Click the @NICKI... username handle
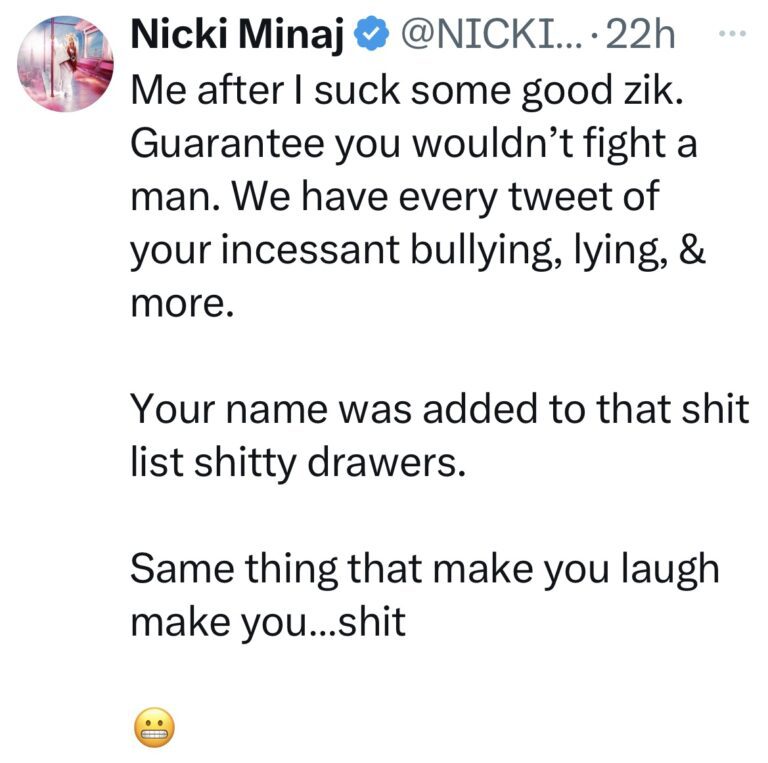Image resolution: width=768 pixels, height=763 pixels. click(x=489, y=38)
